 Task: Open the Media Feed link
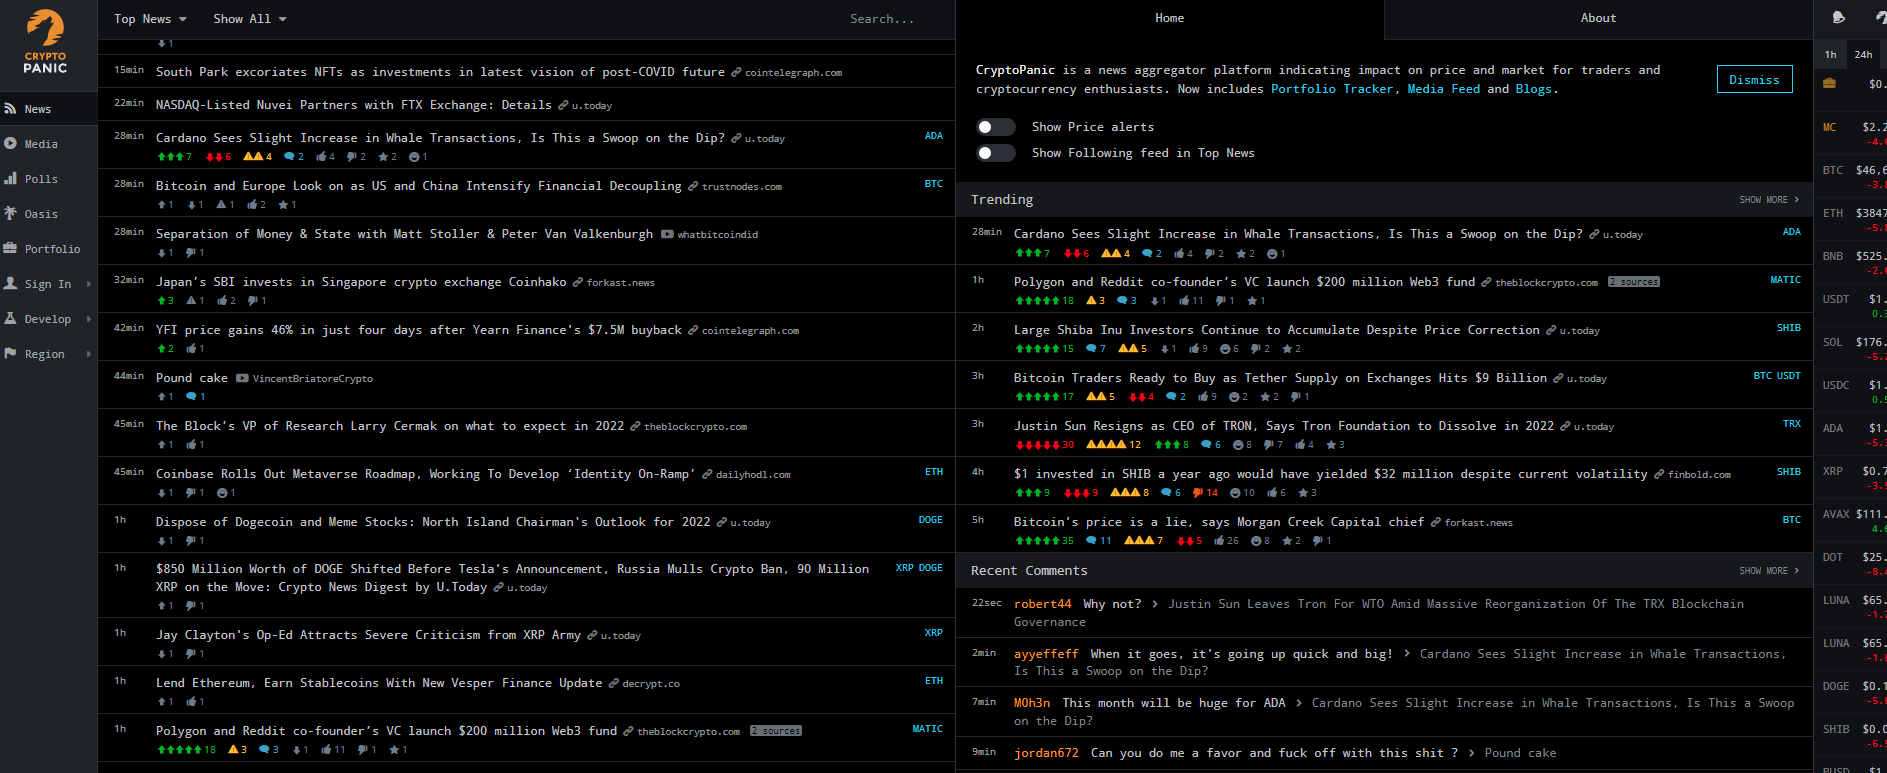1443,89
